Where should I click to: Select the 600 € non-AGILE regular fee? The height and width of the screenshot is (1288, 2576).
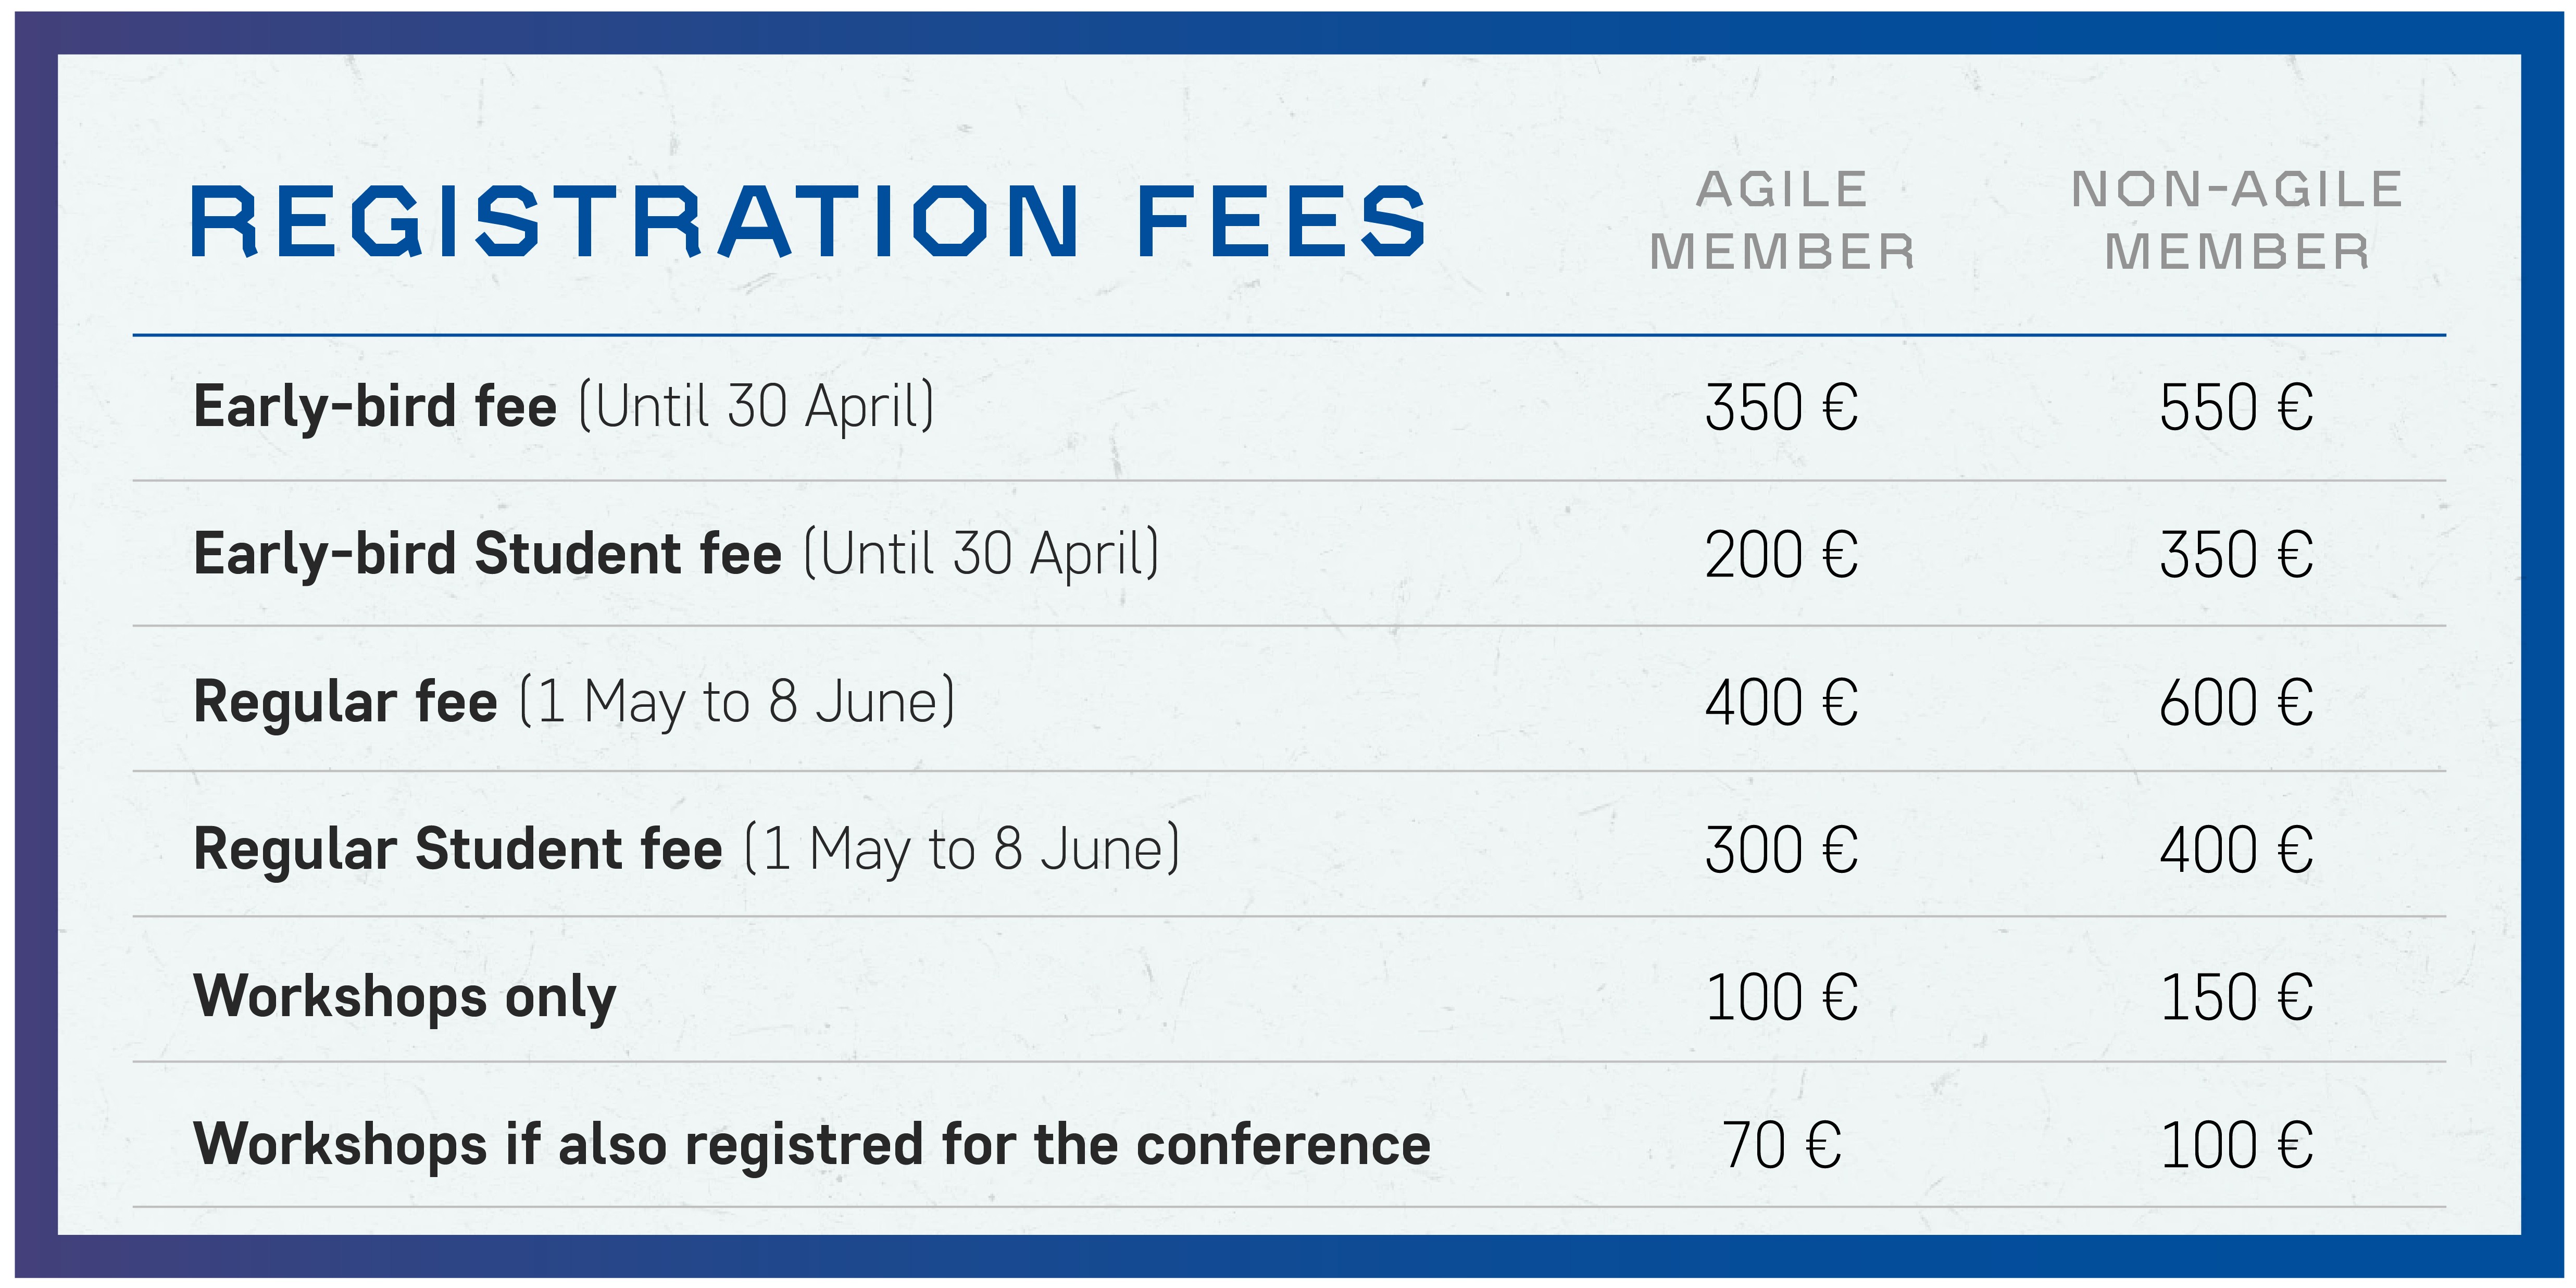(2236, 702)
